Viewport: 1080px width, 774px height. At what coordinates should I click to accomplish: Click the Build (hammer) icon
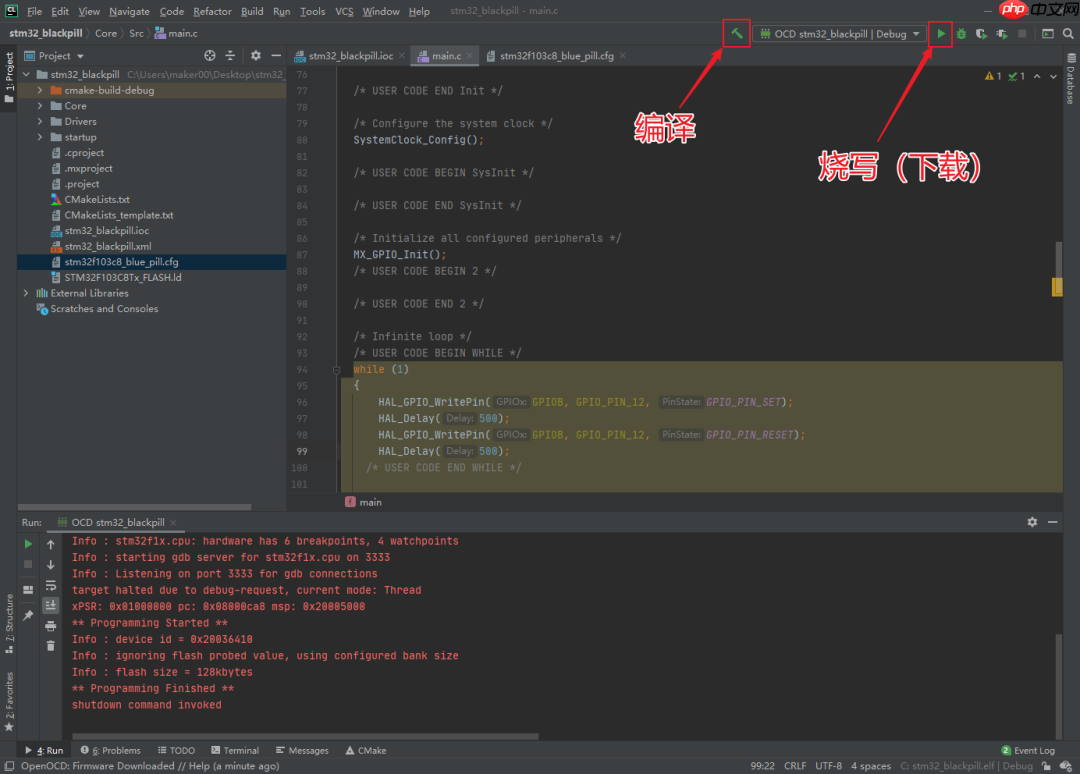point(737,33)
